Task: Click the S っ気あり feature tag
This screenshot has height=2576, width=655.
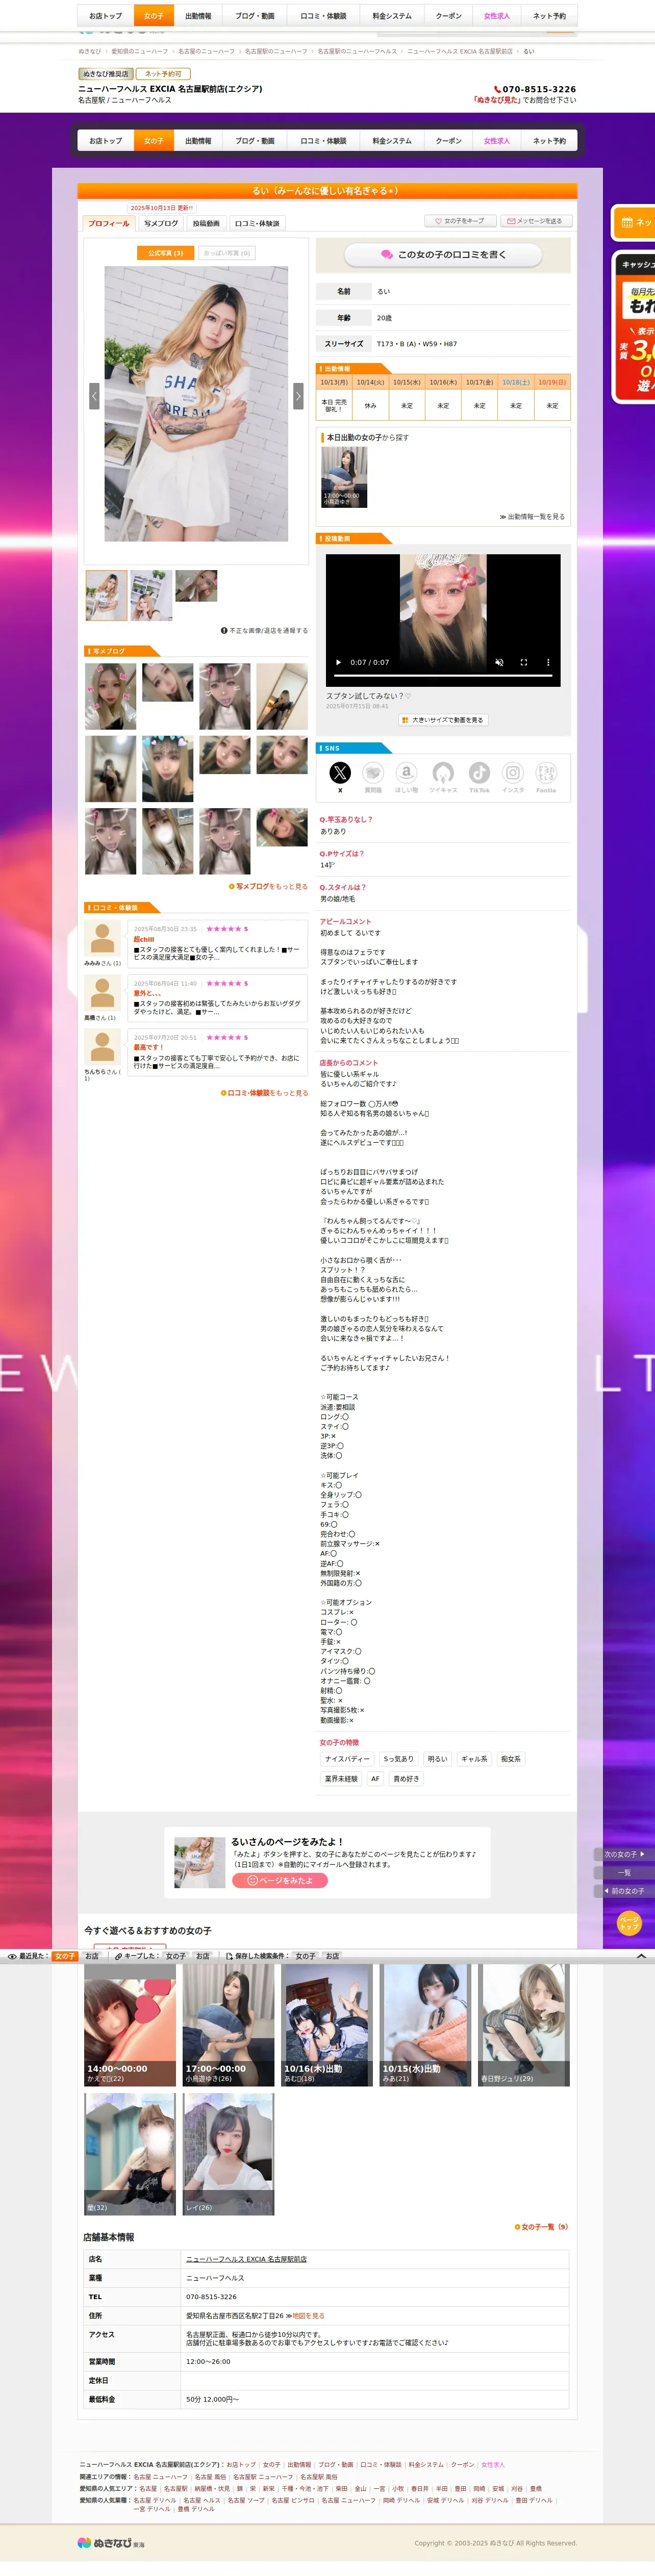Action: point(398,1759)
